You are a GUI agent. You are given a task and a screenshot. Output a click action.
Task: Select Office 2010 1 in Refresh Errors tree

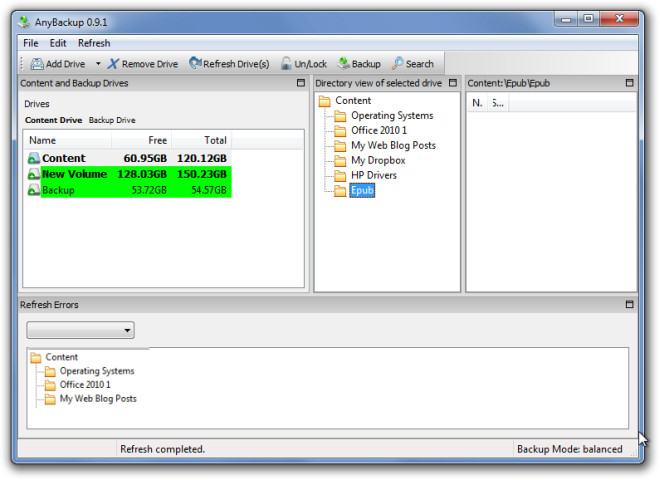click(85, 385)
